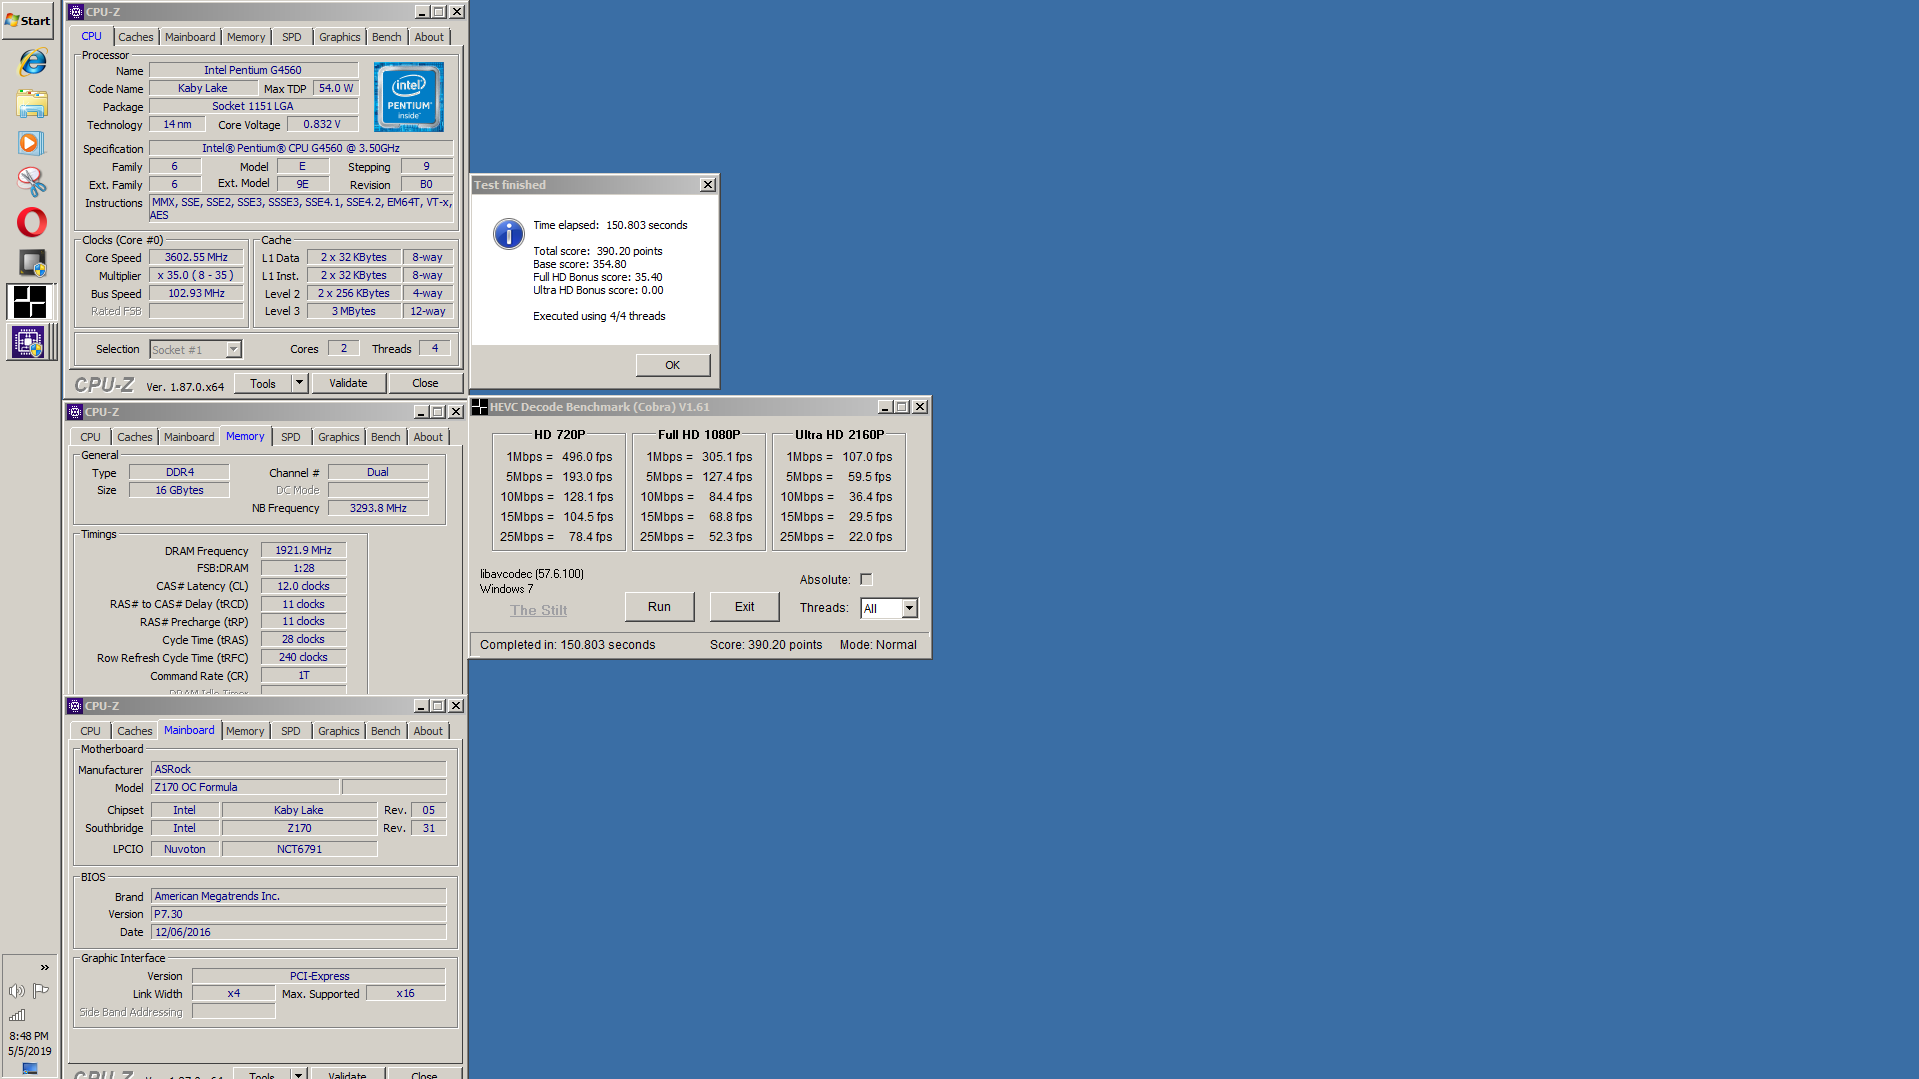Open the Graphics tab in top CPU-Z window
This screenshot has width=1919, height=1079.
click(x=340, y=37)
